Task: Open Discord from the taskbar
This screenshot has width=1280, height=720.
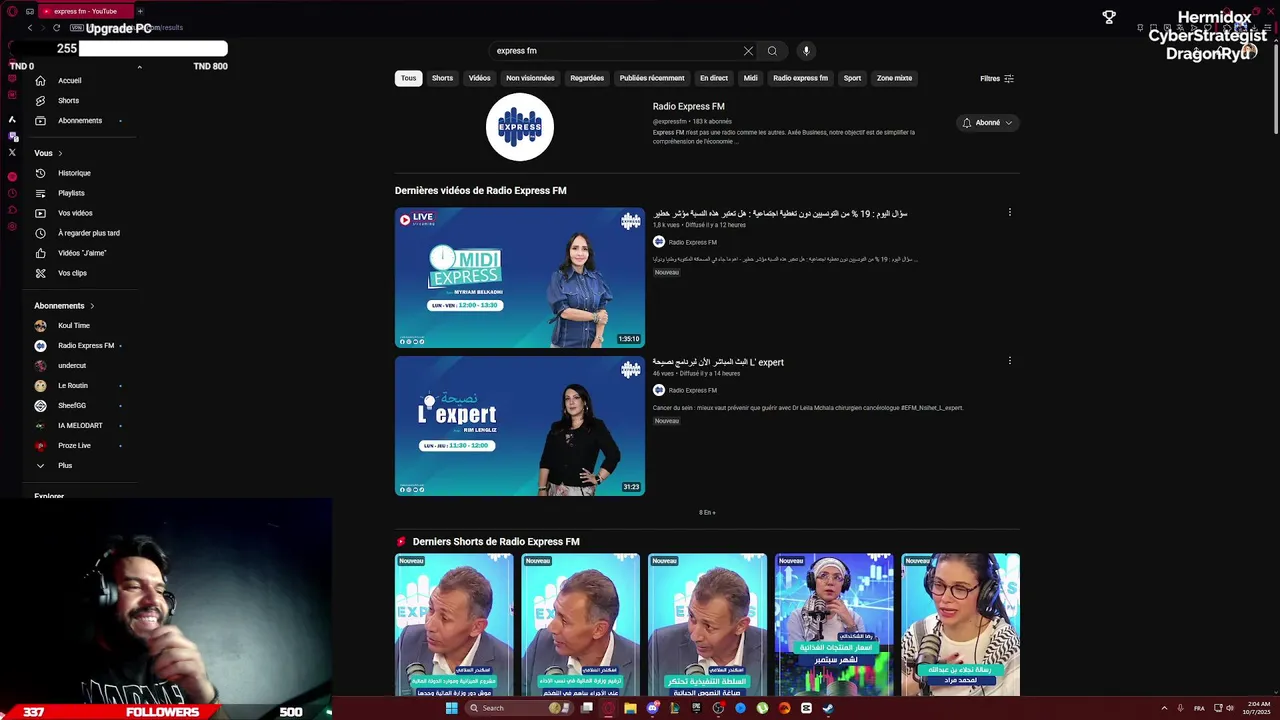Action: pos(652,708)
